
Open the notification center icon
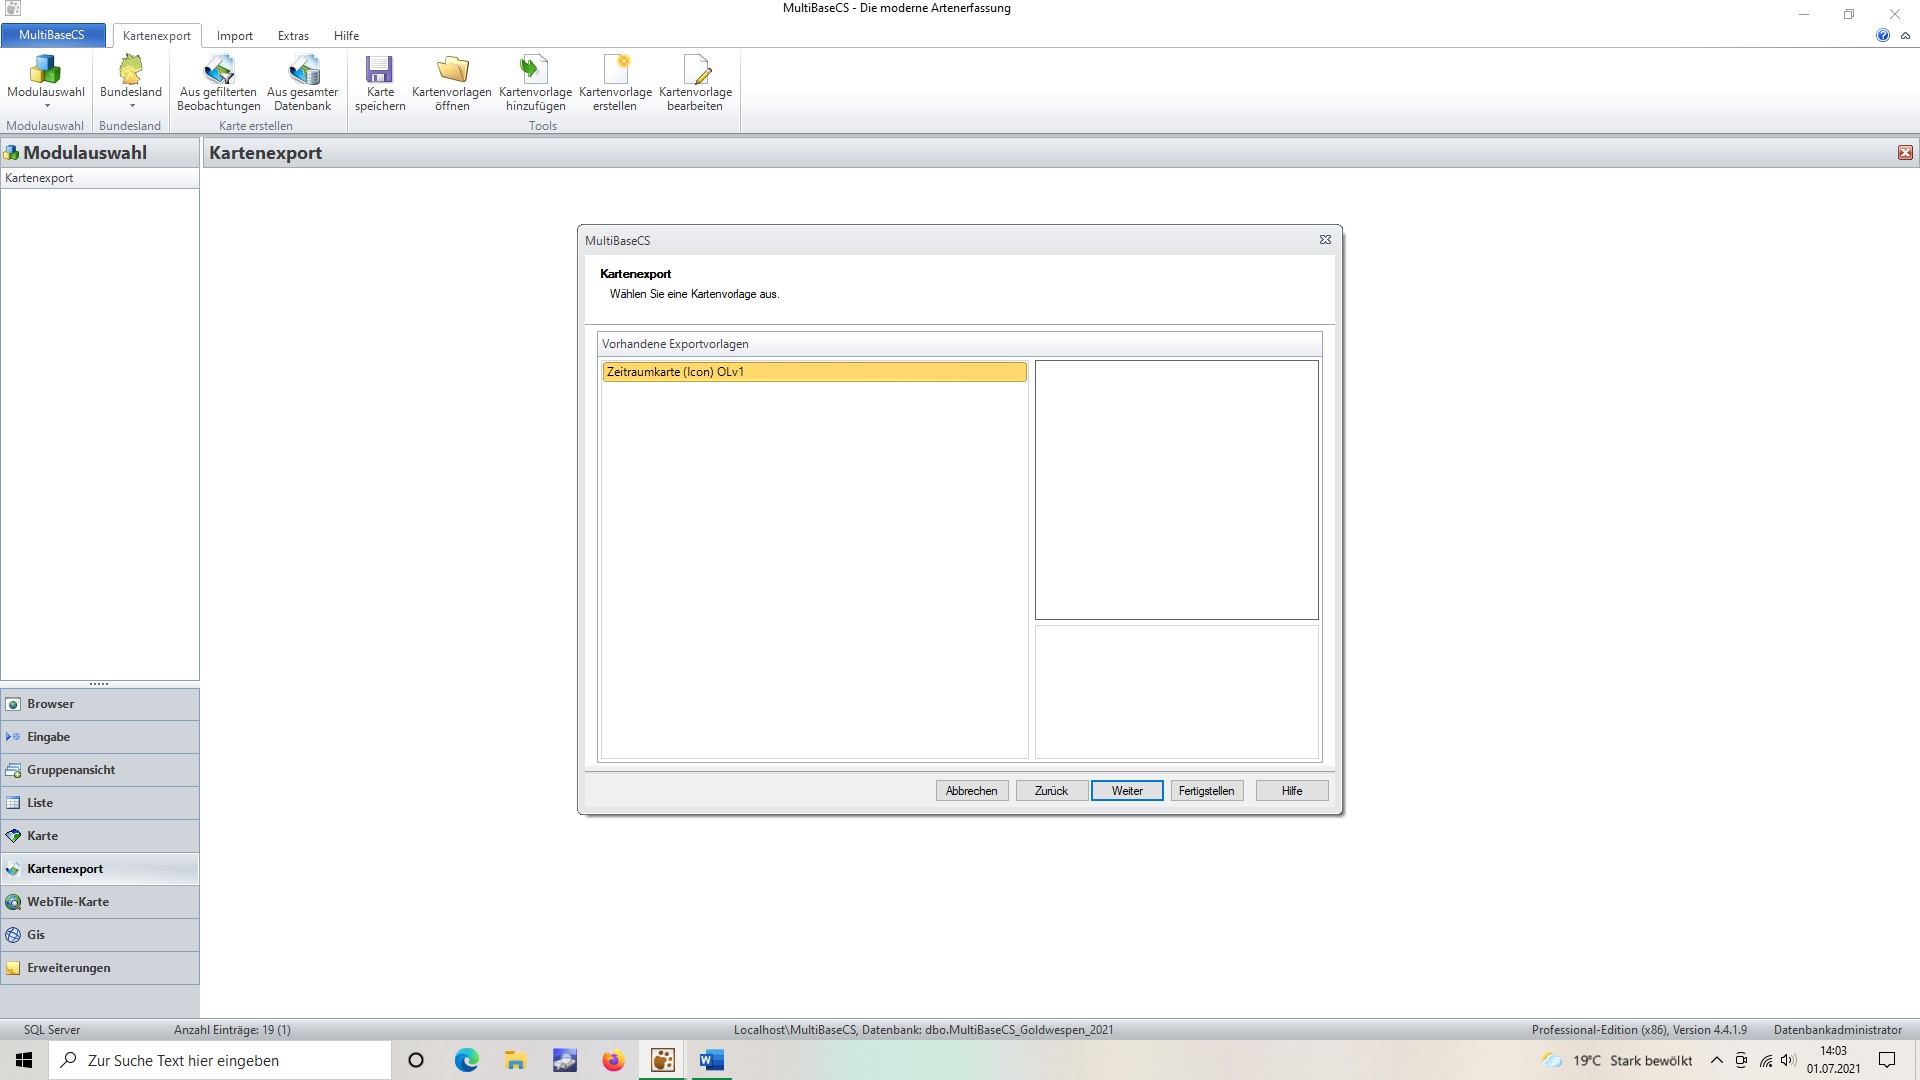point(1887,1060)
